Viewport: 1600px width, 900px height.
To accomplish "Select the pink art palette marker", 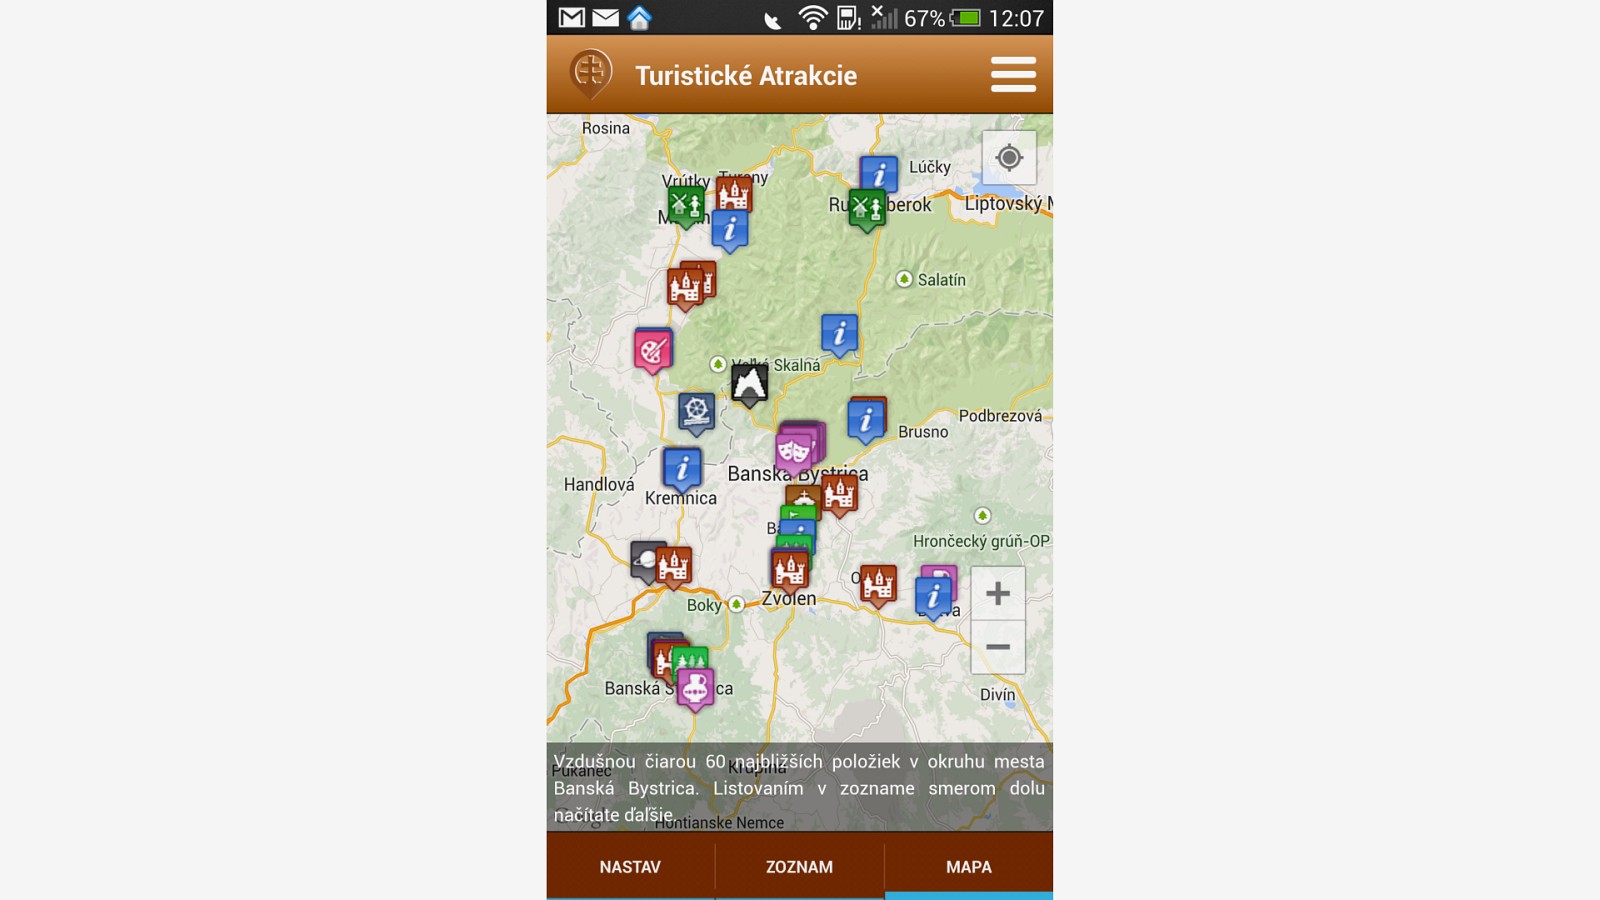I will pyautogui.click(x=652, y=350).
